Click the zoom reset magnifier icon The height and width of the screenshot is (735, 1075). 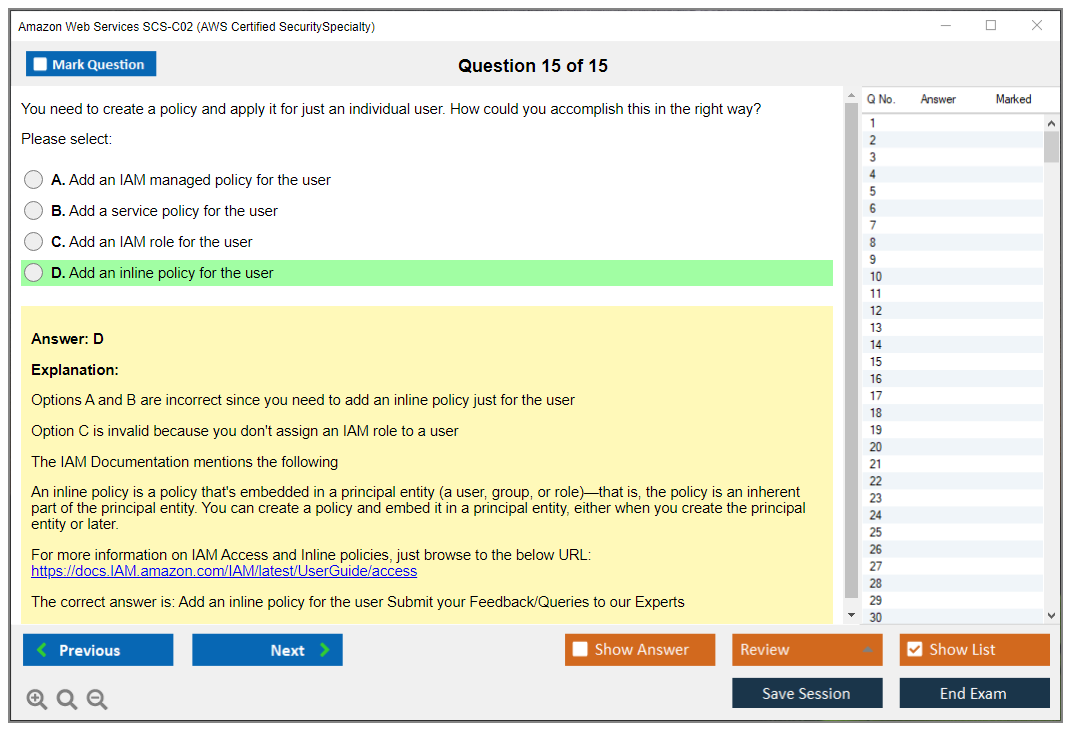pos(67,700)
